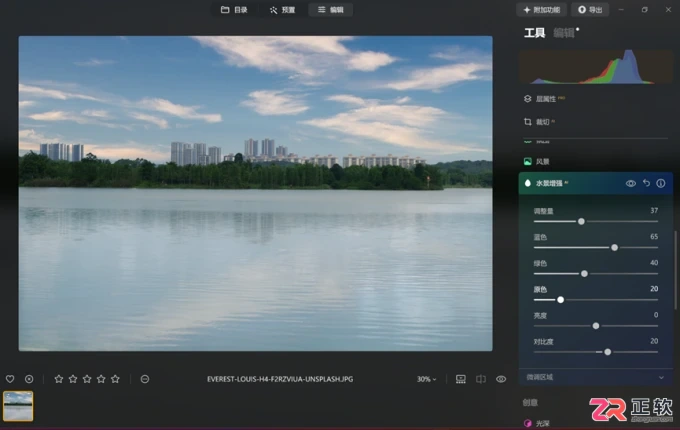Viewport: 680px width, 430px height.
Task: Click the RGB histogram graph
Action: point(596,66)
